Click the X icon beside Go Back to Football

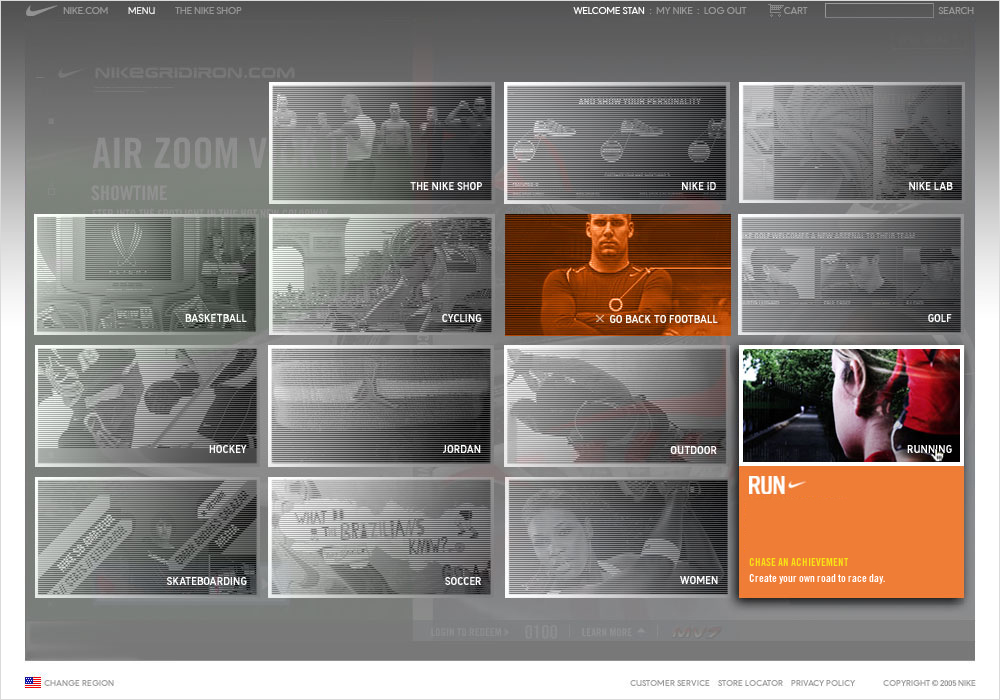coord(600,319)
